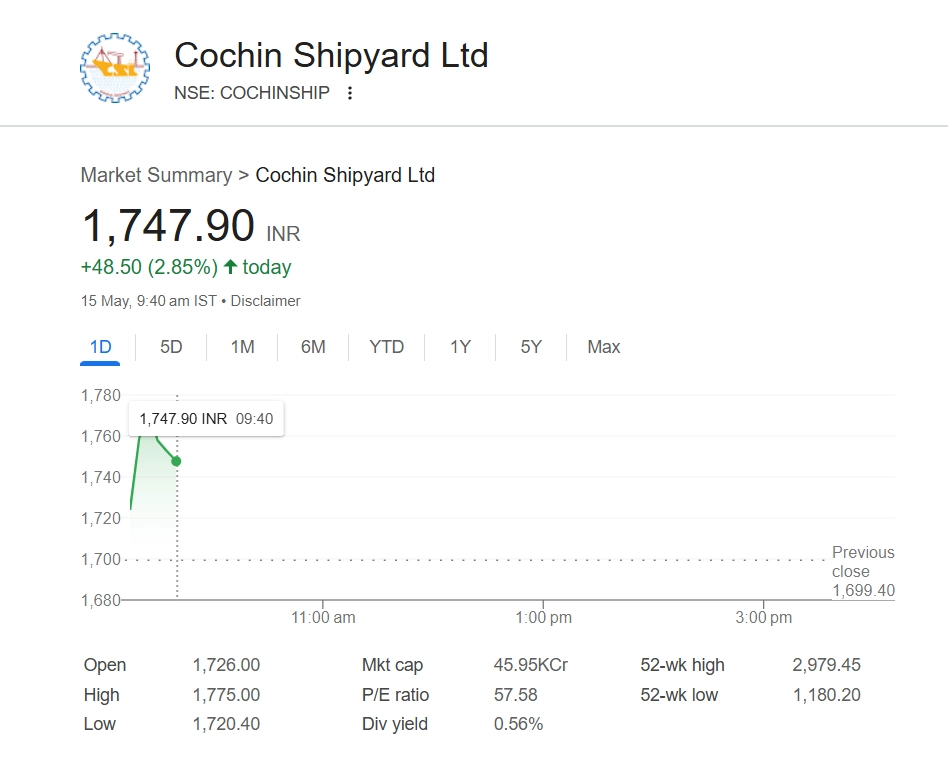The width and height of the screenshot is (948, 758).
Task: Switch to the 5D chart range
Action: pos(171,347)
